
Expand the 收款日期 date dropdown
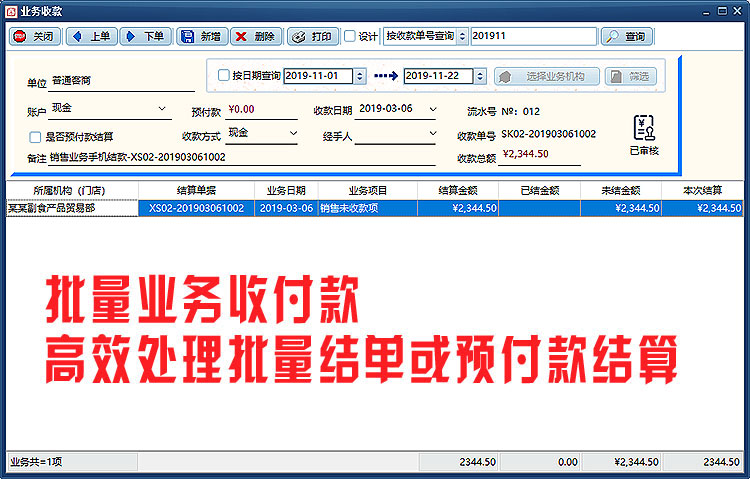pos(432,110)
